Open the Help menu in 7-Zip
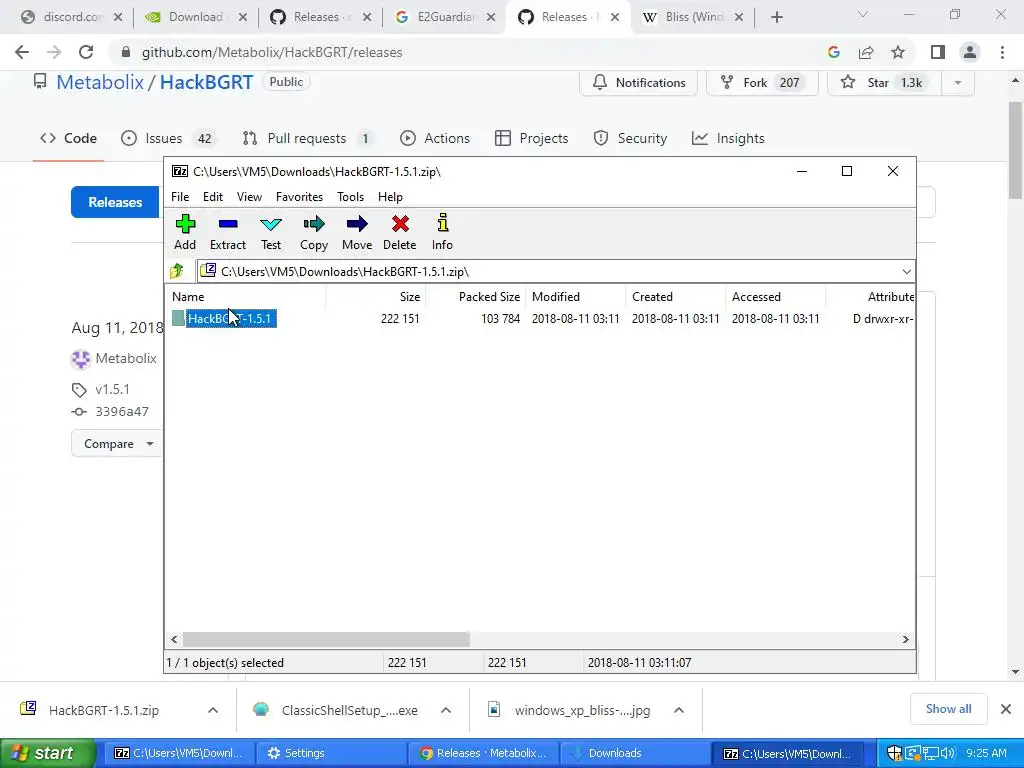The width and height of the screenshot is (1024, 768). pos(390,197)
